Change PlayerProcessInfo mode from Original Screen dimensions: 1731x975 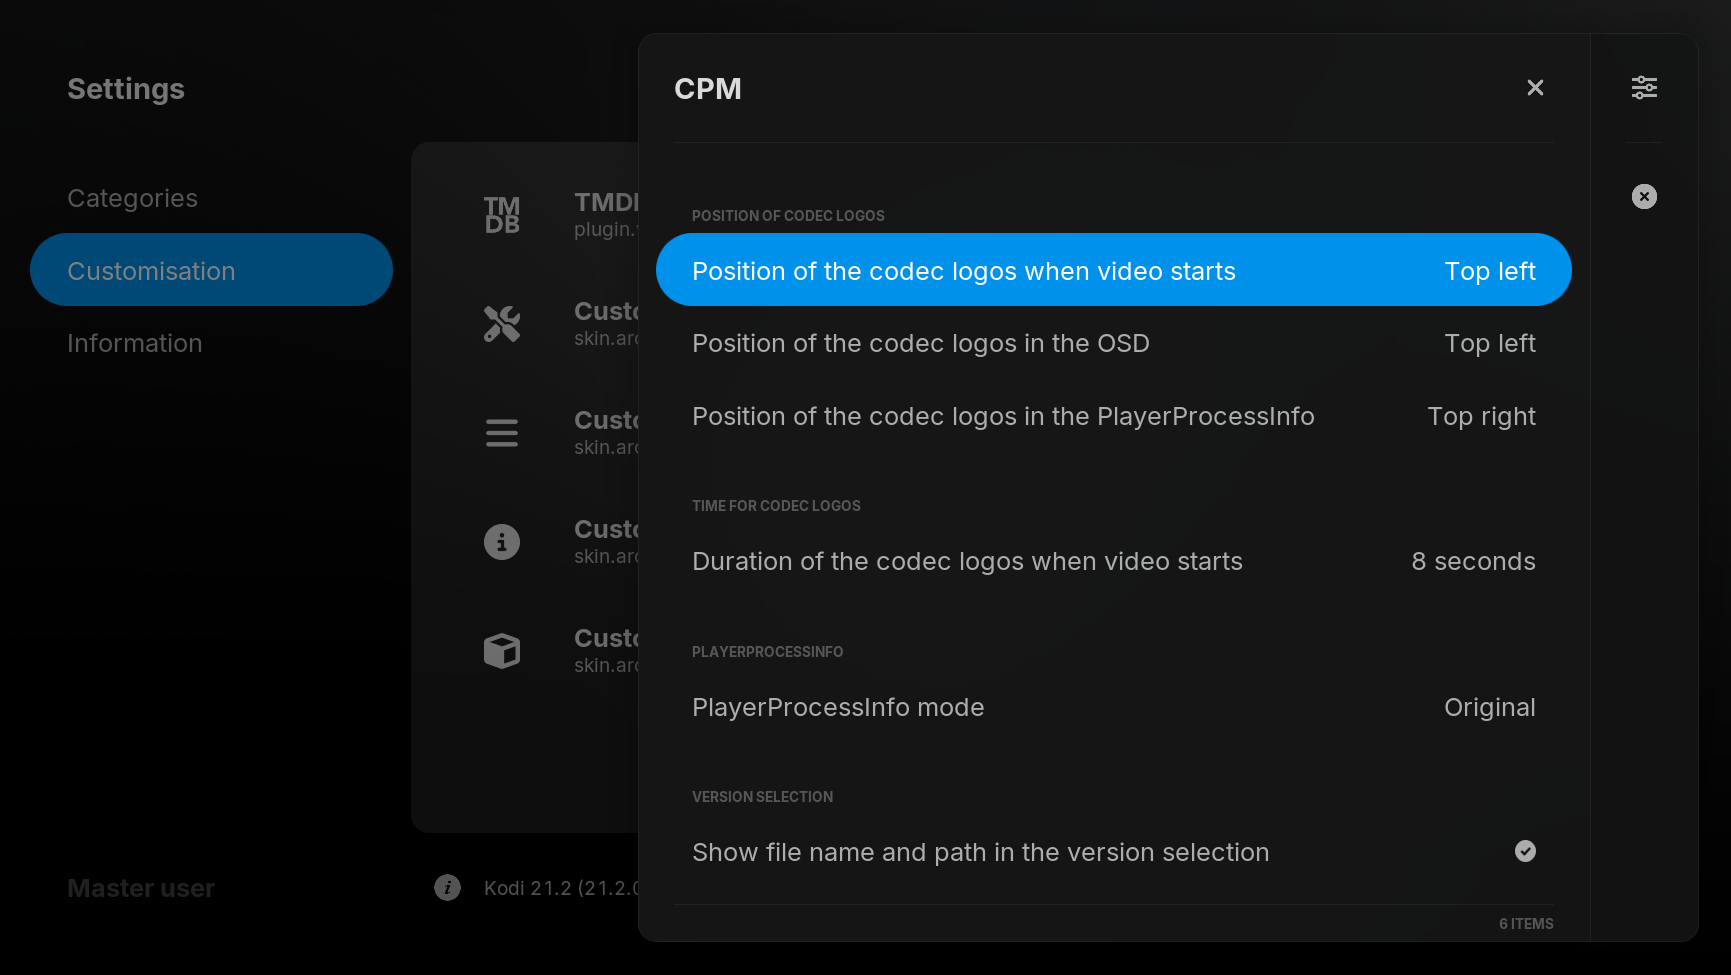pyautogui.click(x=1114, y=707)
